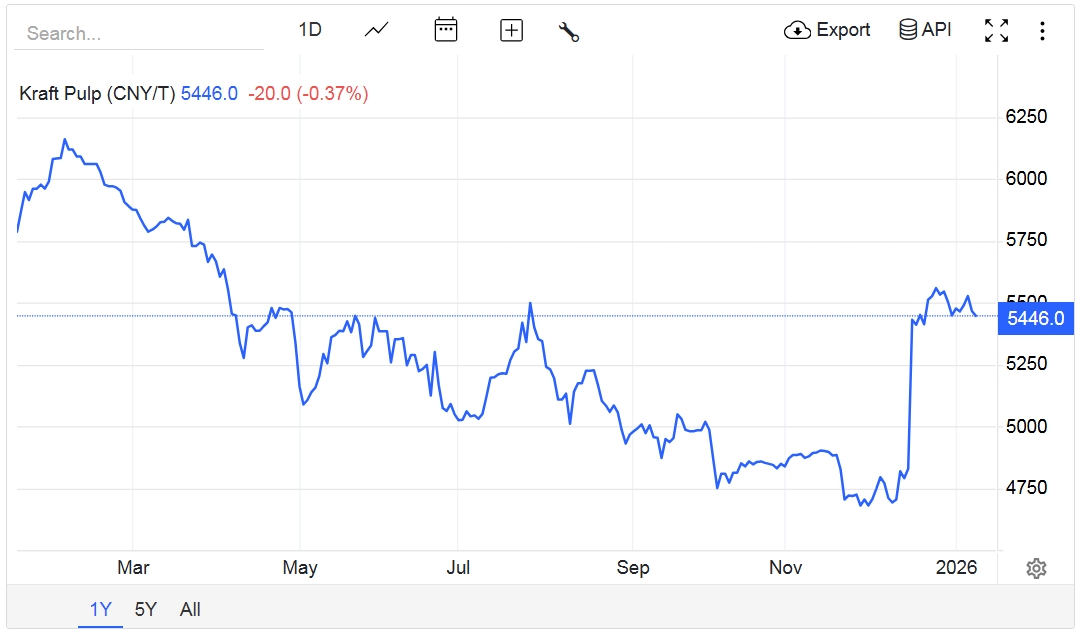
Task: Click the Kraft Pulp (CNY/T) series label
Action: coord(97,94)
